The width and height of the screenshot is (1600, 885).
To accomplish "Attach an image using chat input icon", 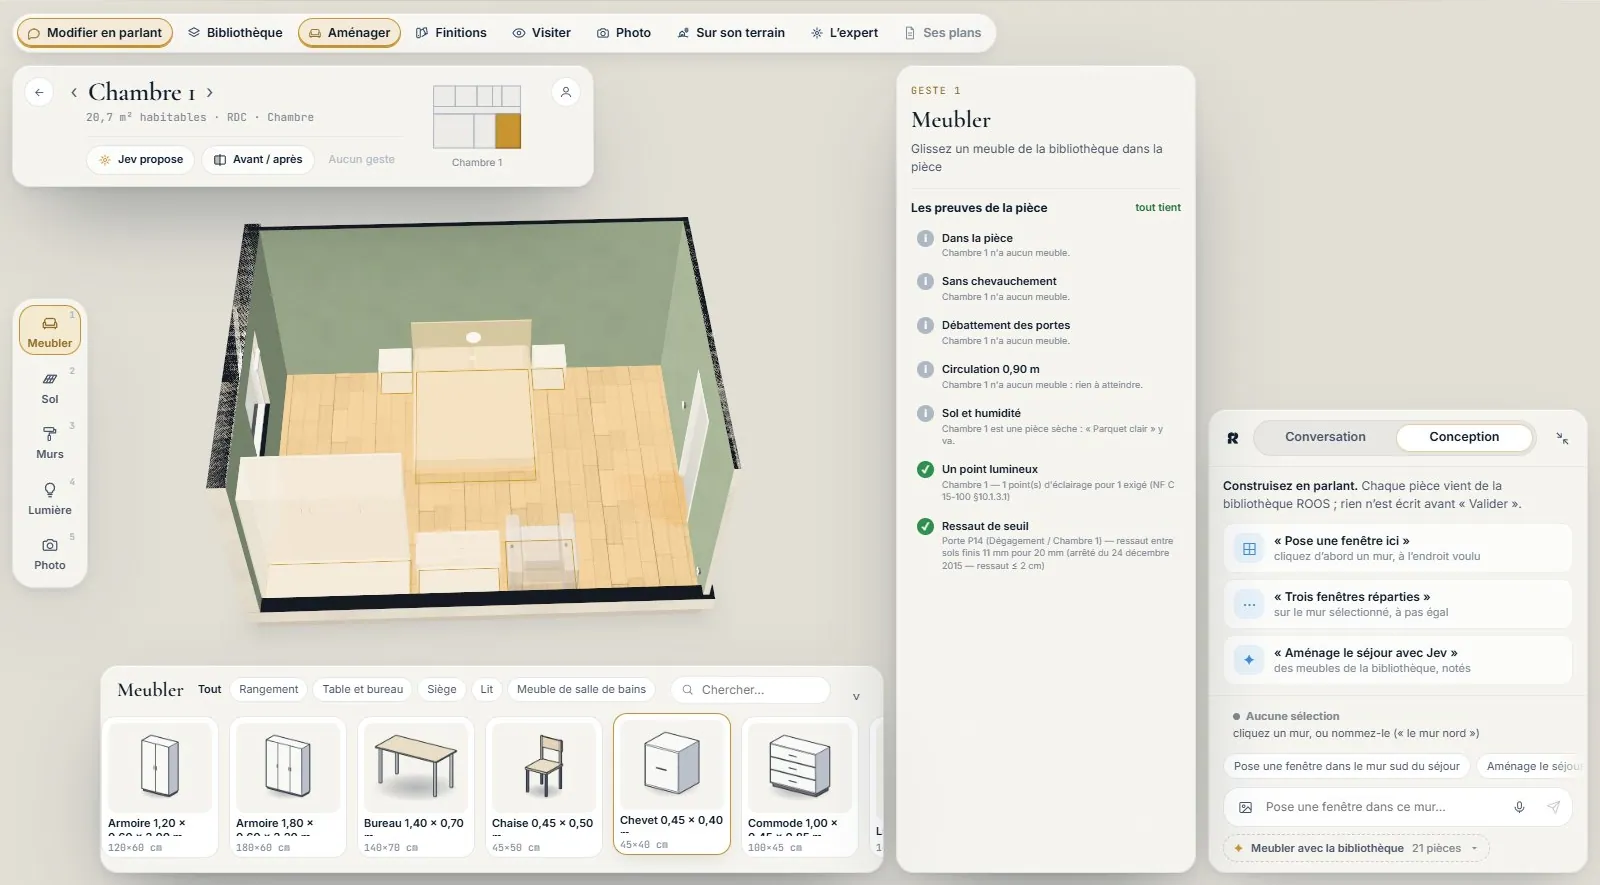I will [x=1245, y=807].
